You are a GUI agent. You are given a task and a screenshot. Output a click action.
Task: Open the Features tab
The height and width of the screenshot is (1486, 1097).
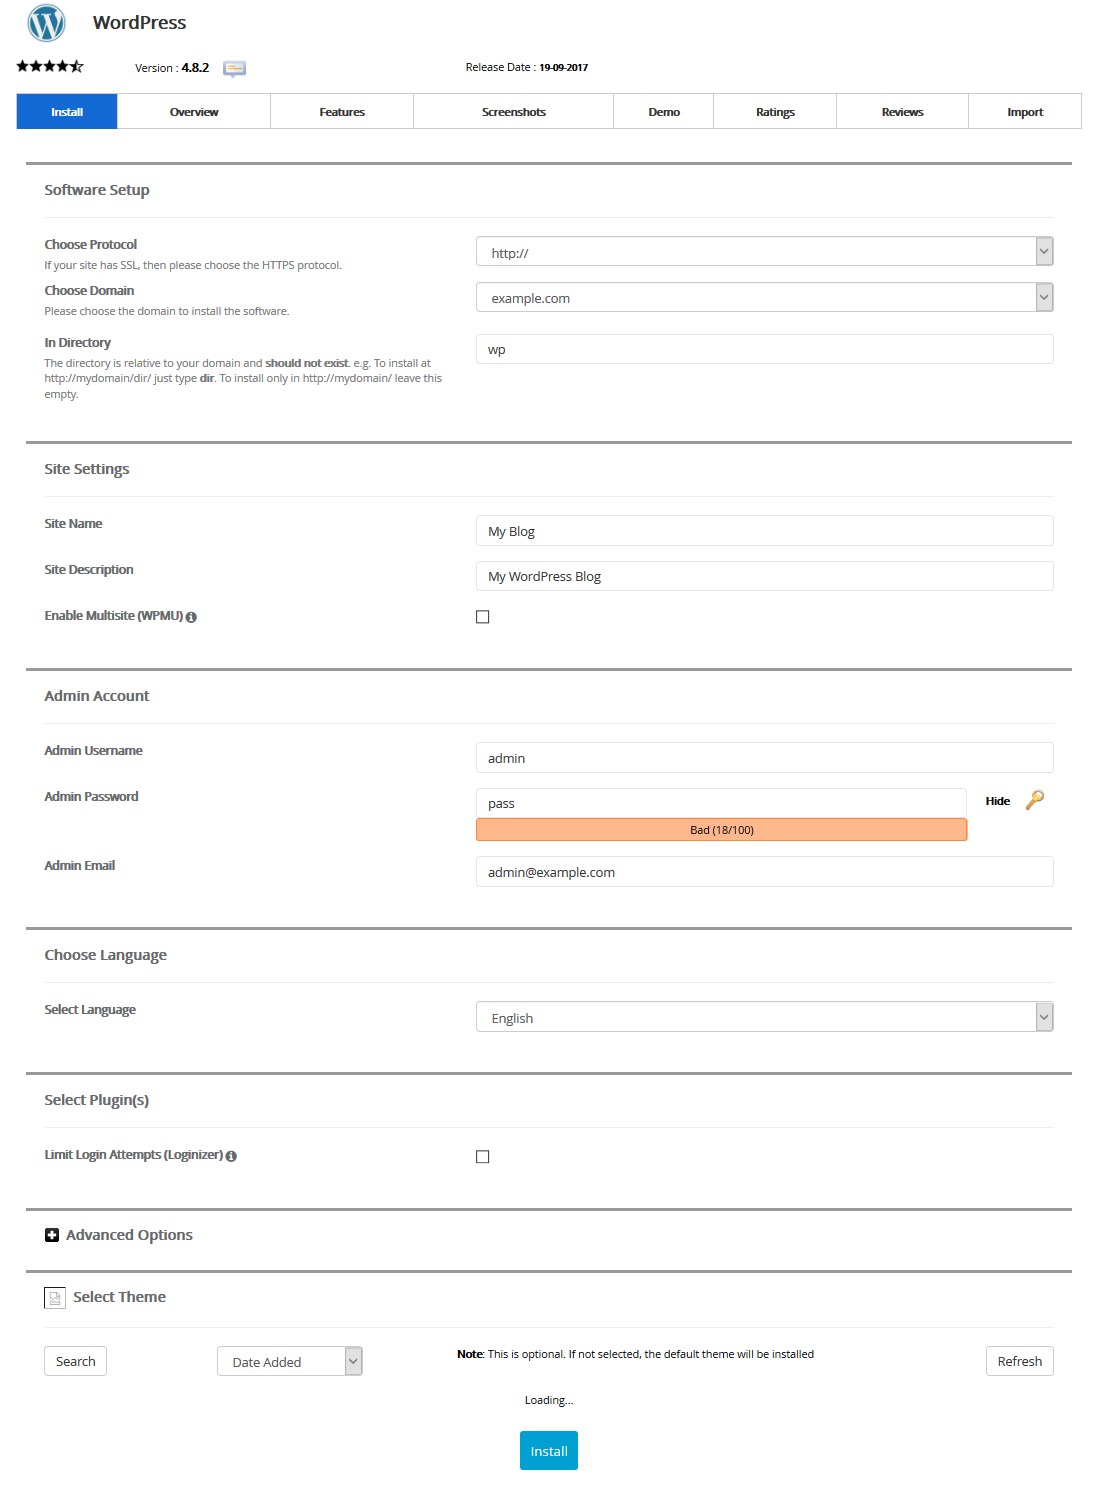click(342, 111)
